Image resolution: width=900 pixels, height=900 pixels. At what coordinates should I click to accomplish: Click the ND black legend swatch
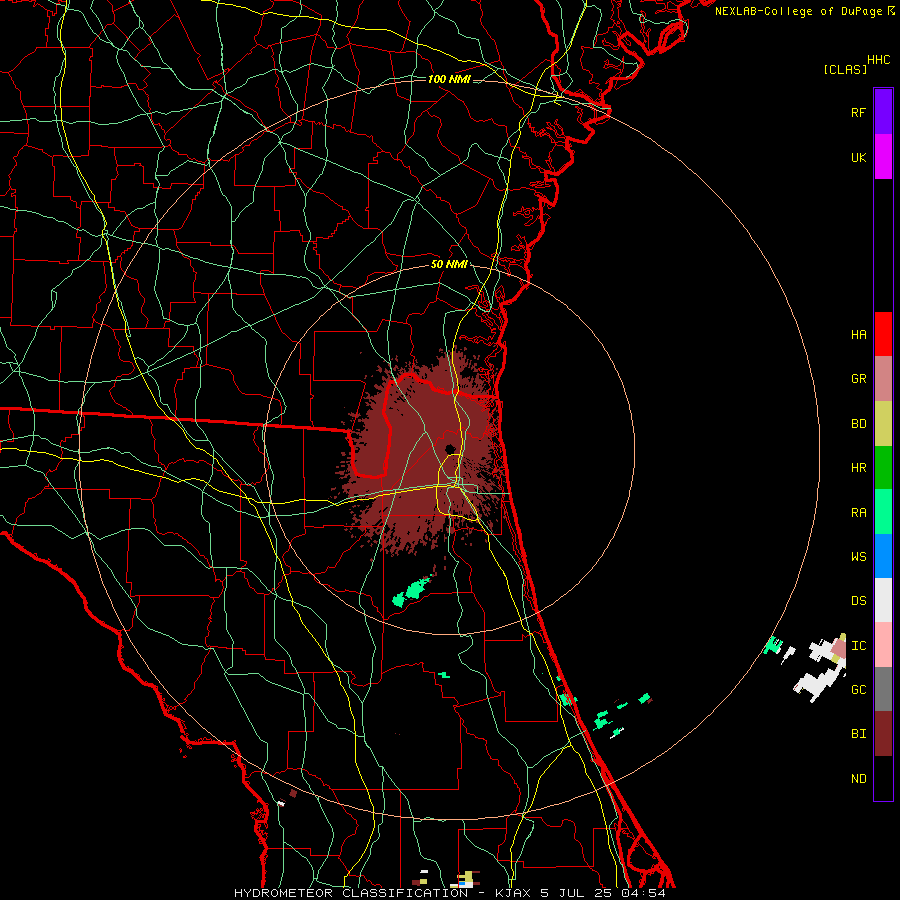pos(883,778)
